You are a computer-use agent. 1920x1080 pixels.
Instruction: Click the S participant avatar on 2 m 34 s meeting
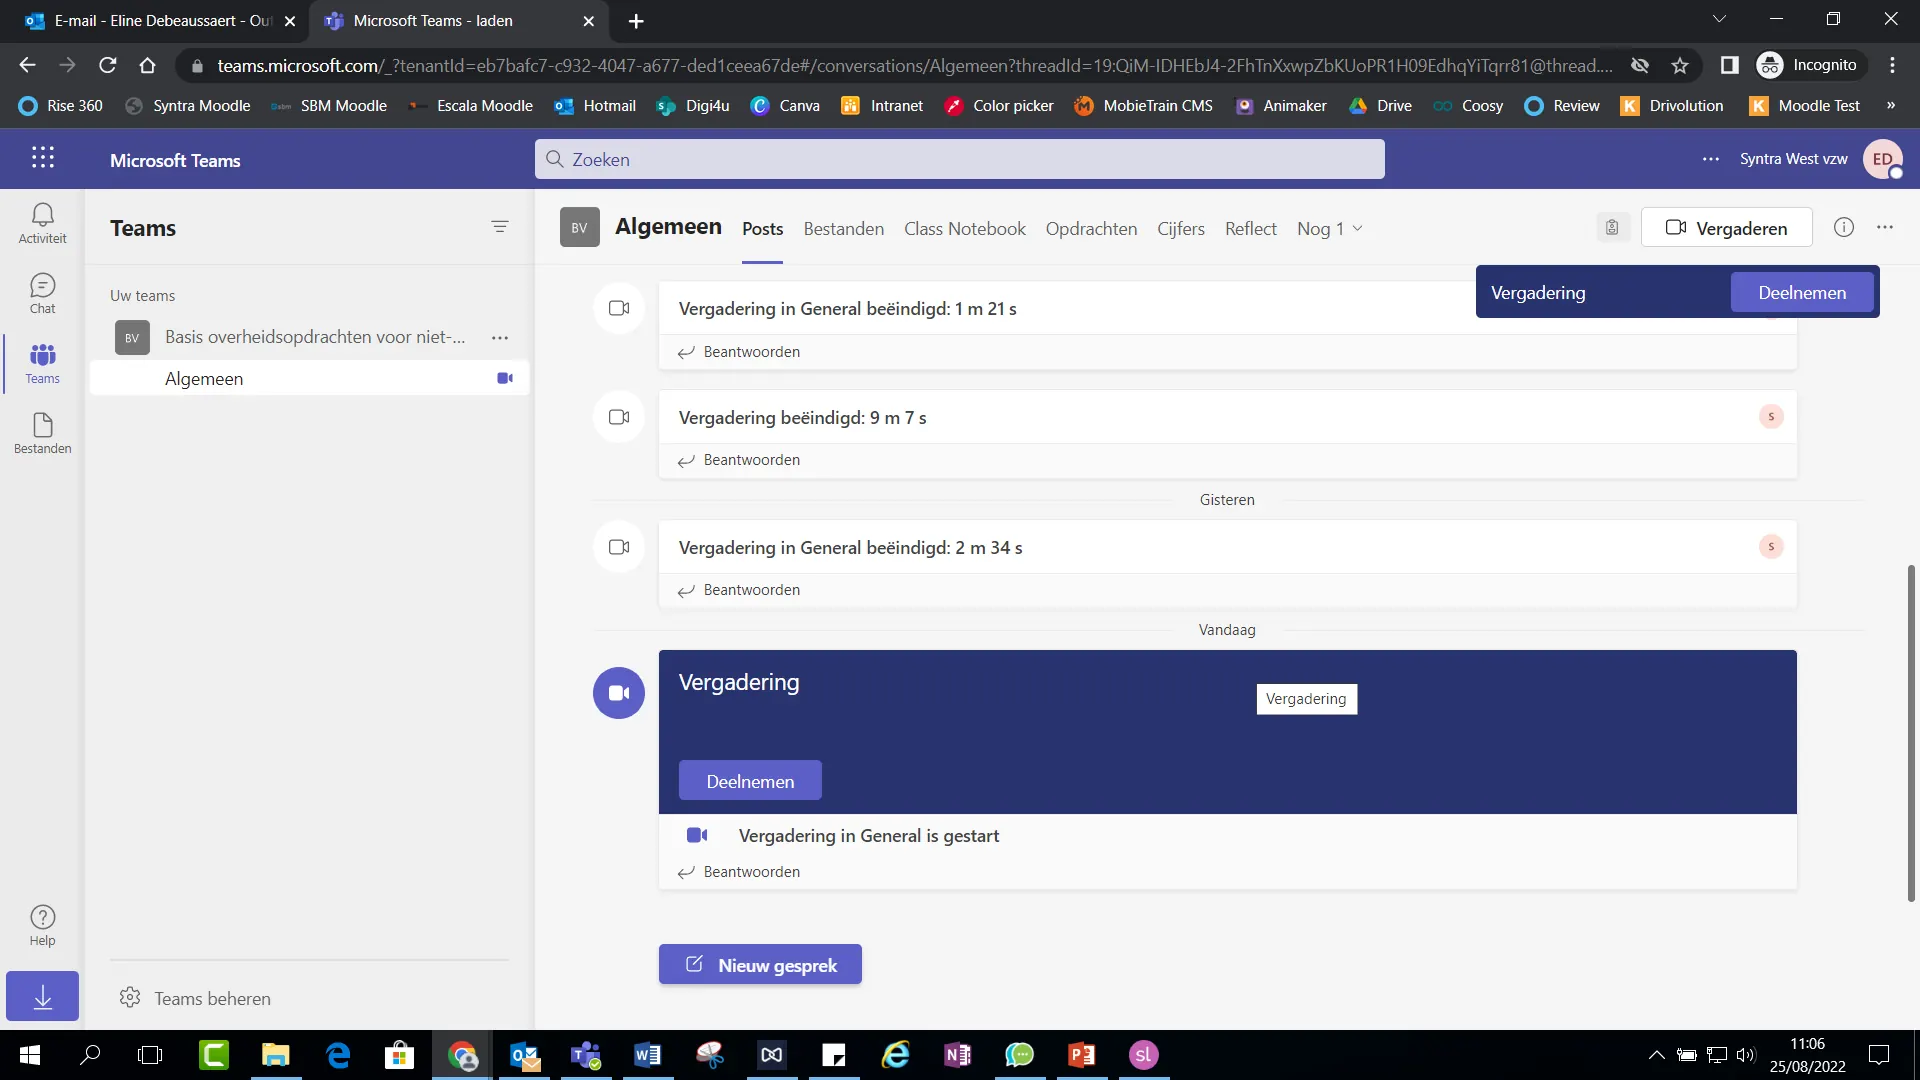pyautogui.click(x=1771, y=546)
